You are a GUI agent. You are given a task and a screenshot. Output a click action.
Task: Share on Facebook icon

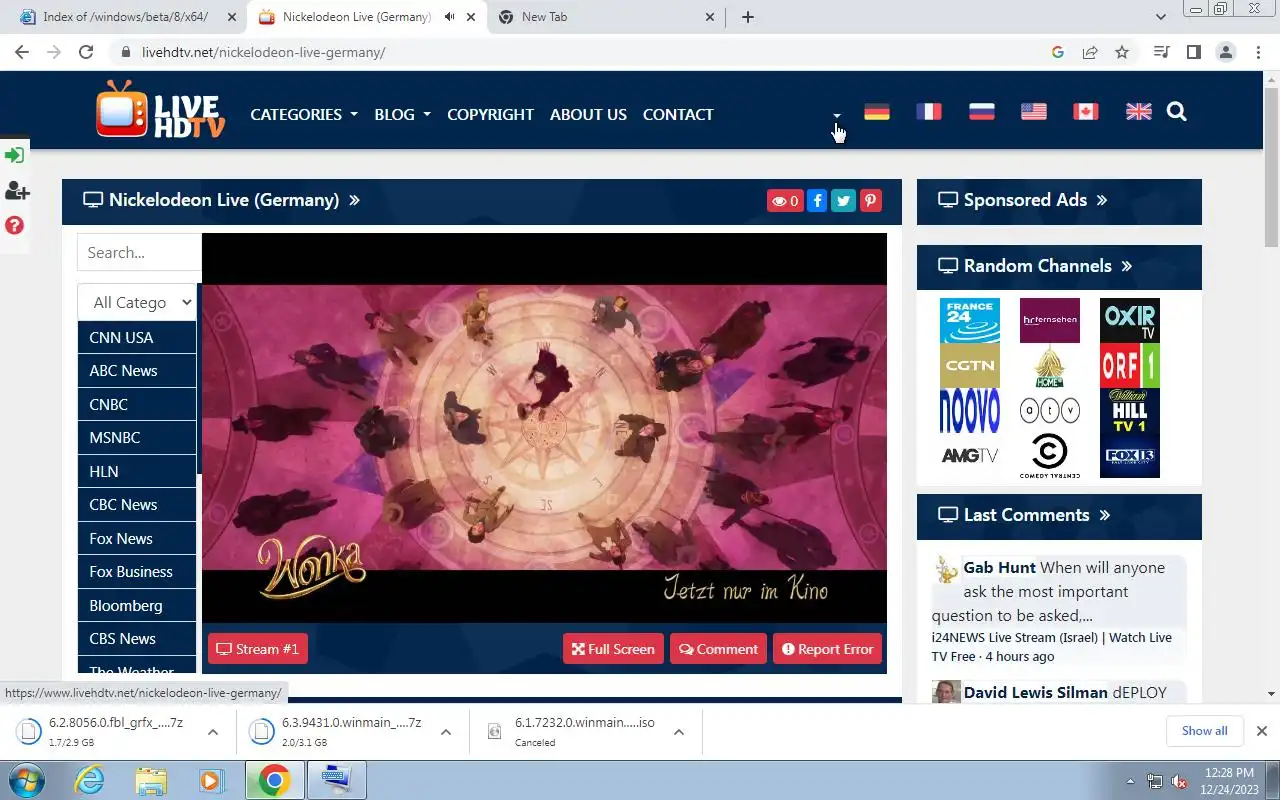(817, 201)
